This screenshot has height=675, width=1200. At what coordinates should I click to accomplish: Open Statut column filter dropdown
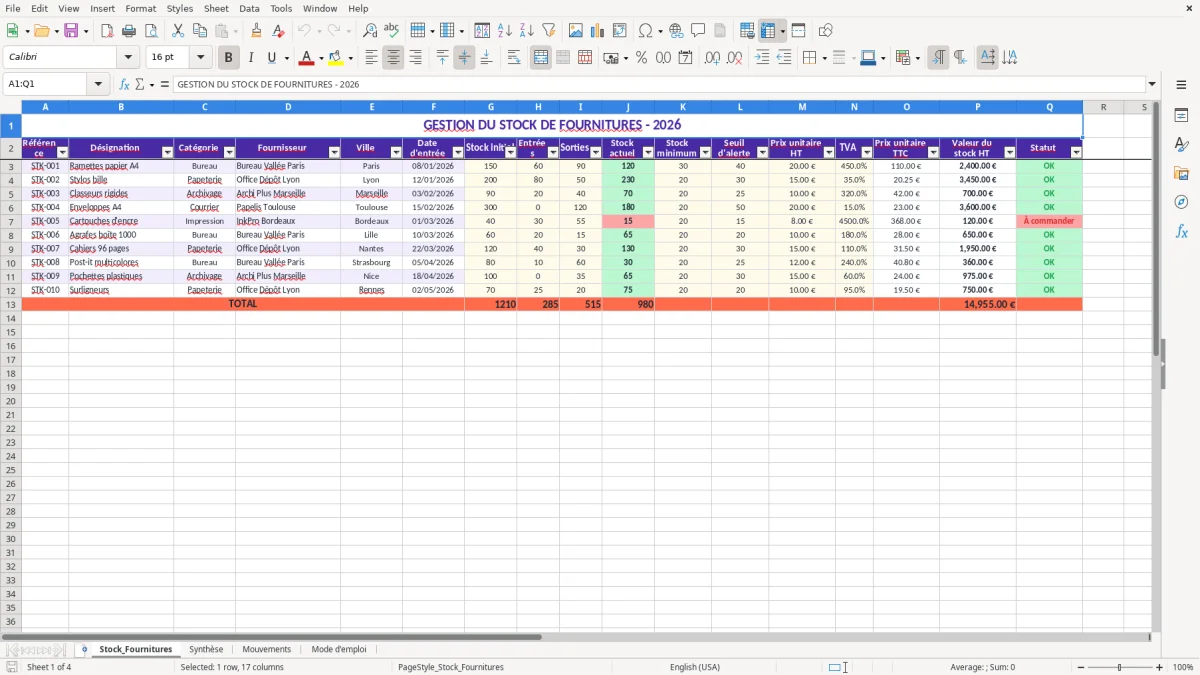(x=1076, y=153)
